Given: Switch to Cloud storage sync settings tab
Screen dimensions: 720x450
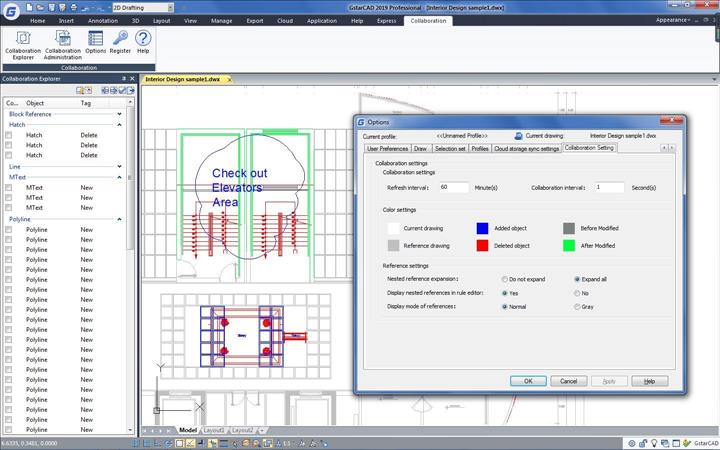Looking at the screenshot, I should (x=527, y=148).
